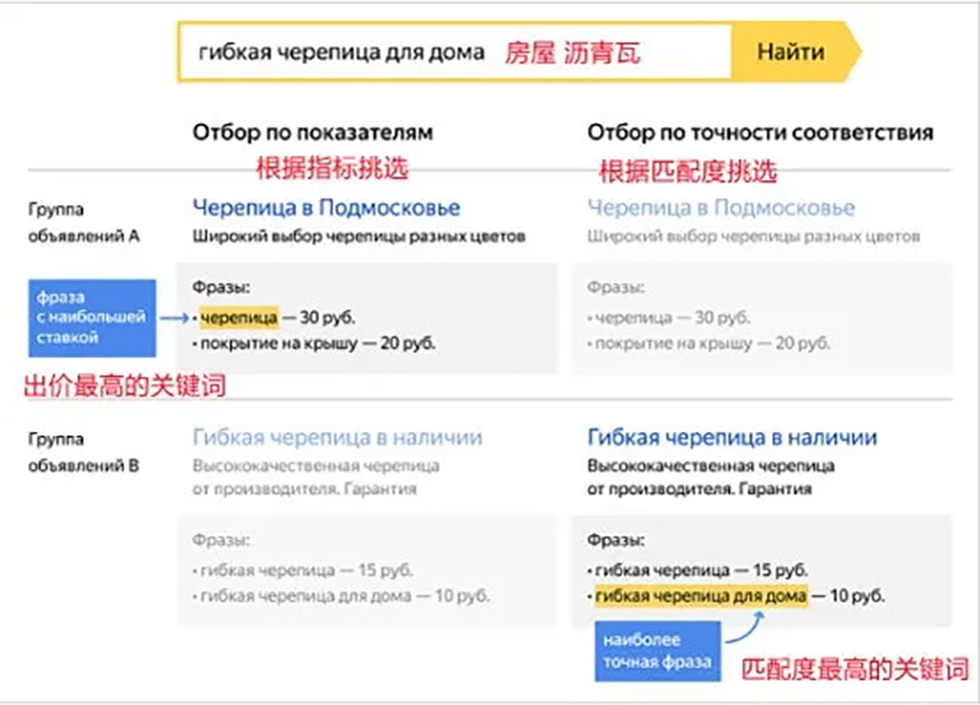Image resolution: width=980 pixels, height=705 pixels.
Task: Click blue callout фраза с наибольшей ставкой
Action: point(92,318)
